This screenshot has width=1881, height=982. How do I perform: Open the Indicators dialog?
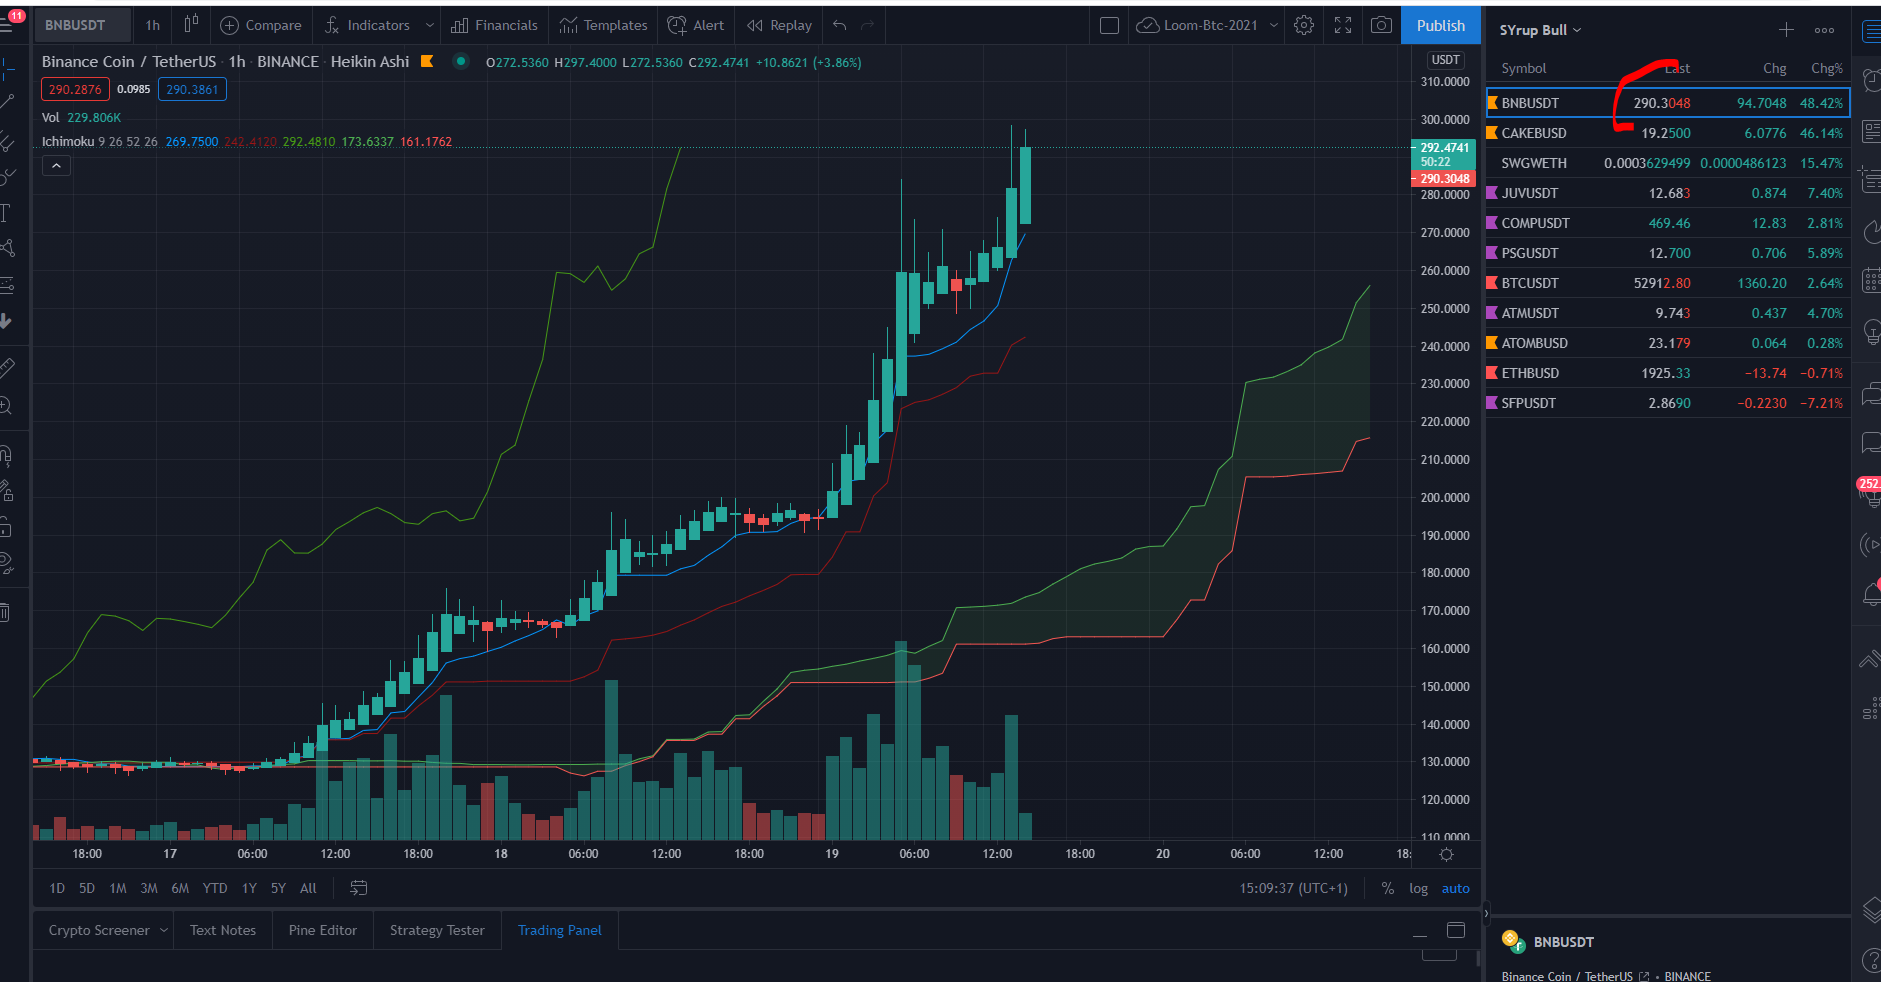tap(367, 25)
